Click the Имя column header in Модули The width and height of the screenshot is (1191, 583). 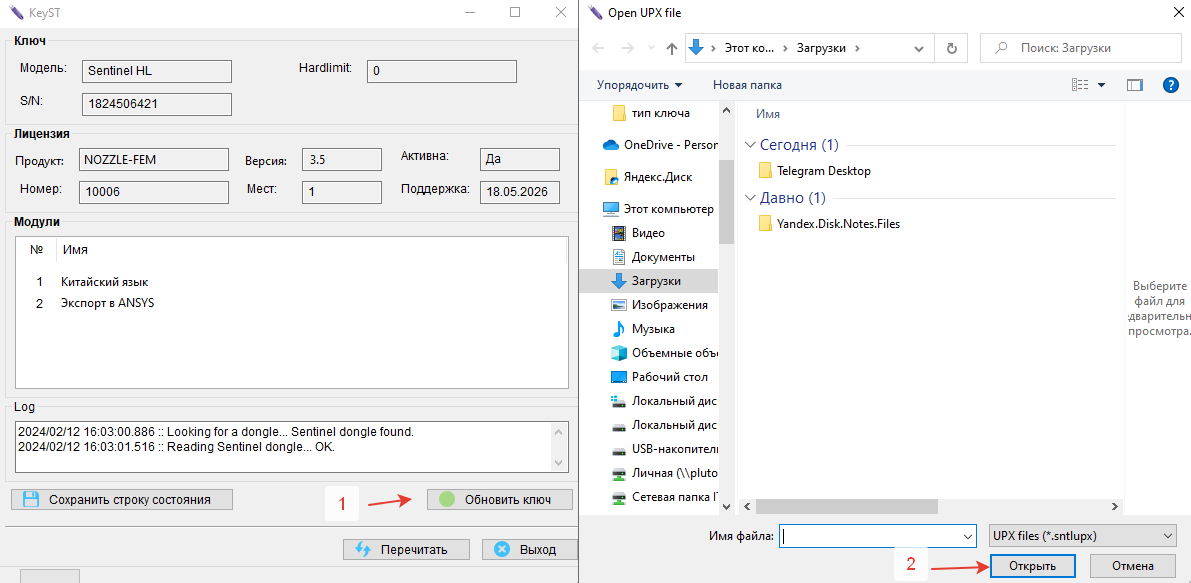(75, 249)
